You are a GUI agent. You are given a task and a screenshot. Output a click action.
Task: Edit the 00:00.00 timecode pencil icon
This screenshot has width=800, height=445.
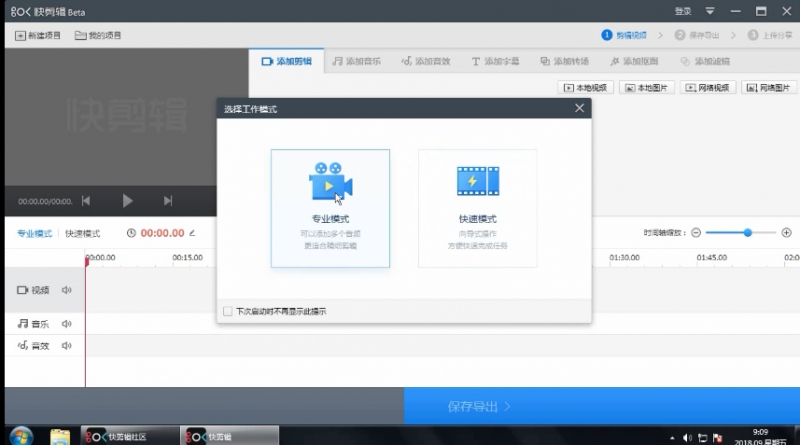click(192, 233)
